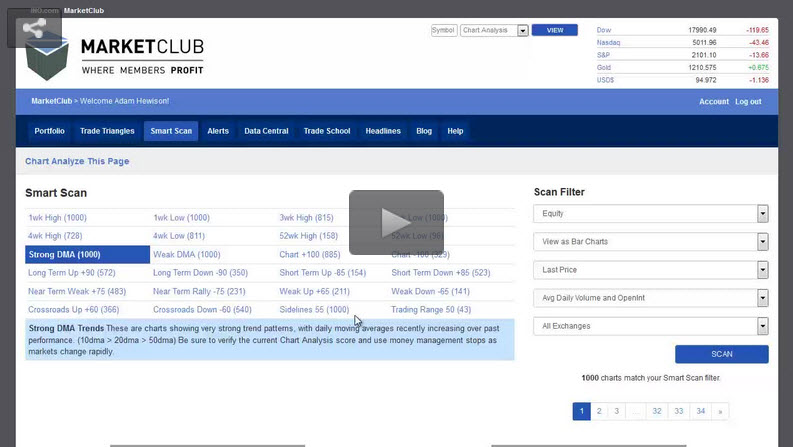Screen dimensions: 793x447
Task: Expand the All Exchanges dropdown
Action: tap(651, 326)
